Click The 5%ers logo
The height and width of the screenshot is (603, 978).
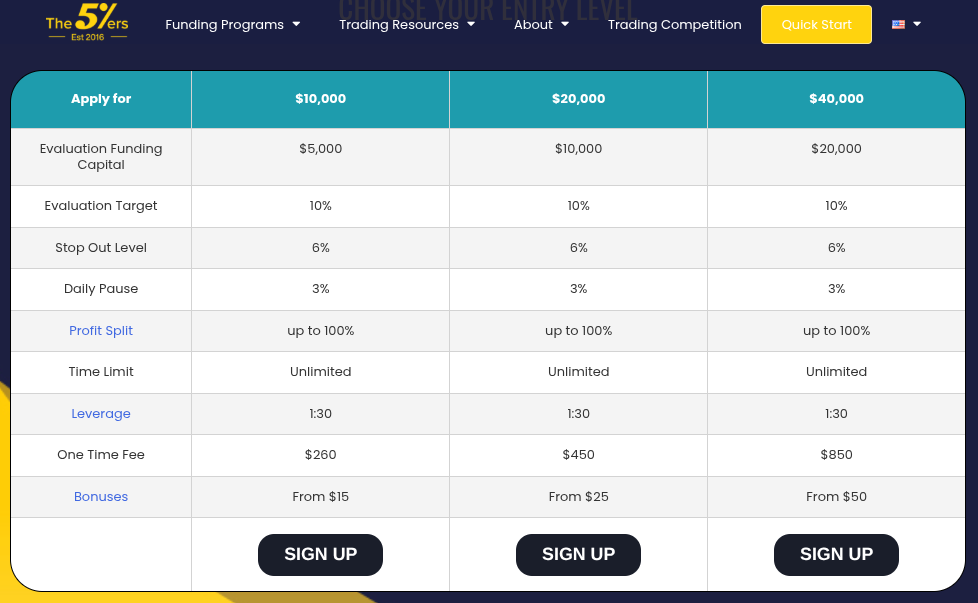coord(87,23)
